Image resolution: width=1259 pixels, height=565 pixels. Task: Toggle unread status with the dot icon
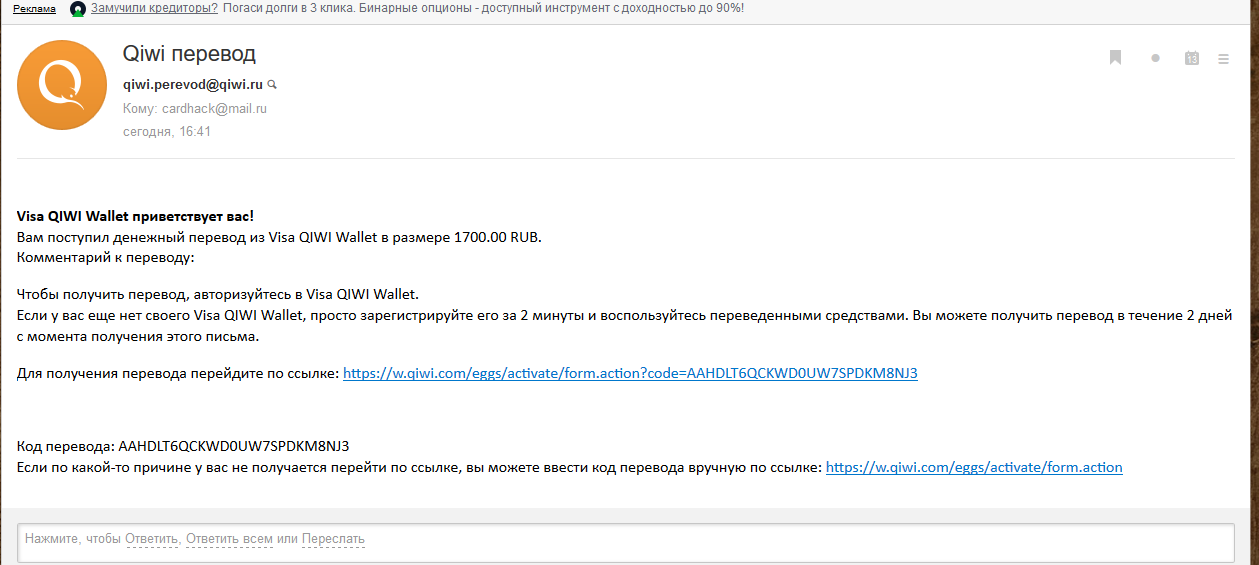1155,58
